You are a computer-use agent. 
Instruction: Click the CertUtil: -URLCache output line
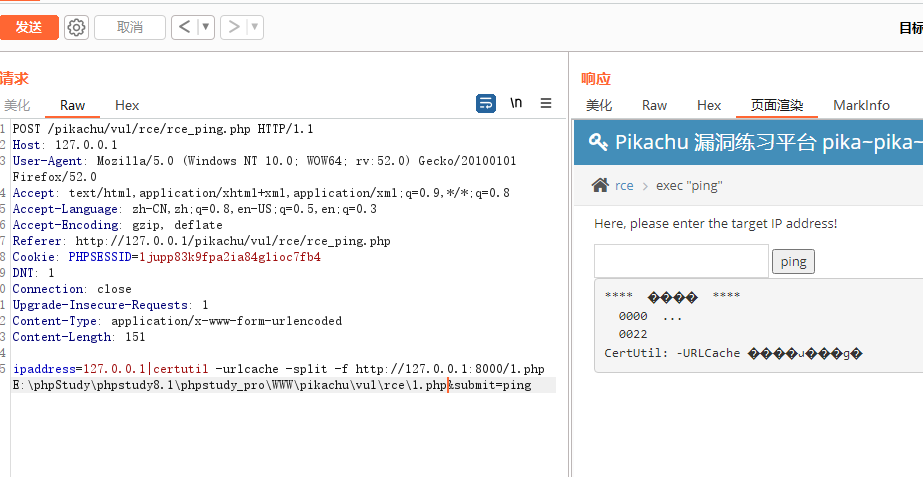click(733, 353)
